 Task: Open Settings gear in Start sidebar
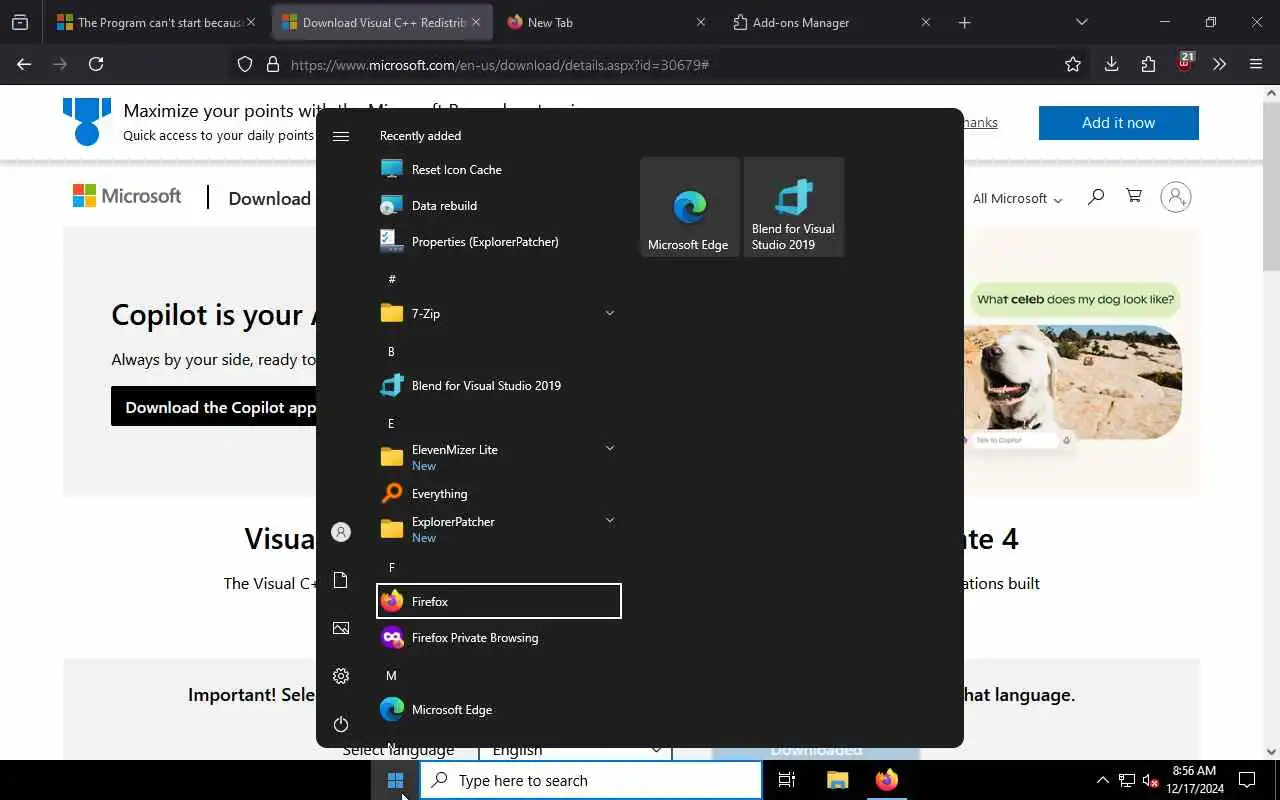click(x=341, y=676)
